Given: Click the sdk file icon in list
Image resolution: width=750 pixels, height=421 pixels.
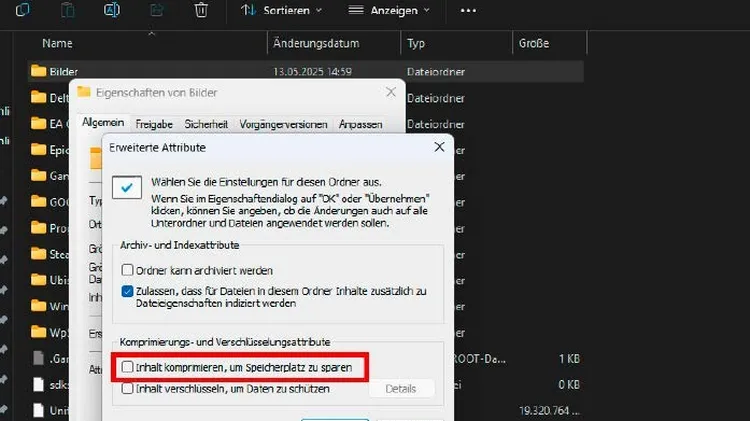Looking at the screenshot, I should tap(39, 383).
